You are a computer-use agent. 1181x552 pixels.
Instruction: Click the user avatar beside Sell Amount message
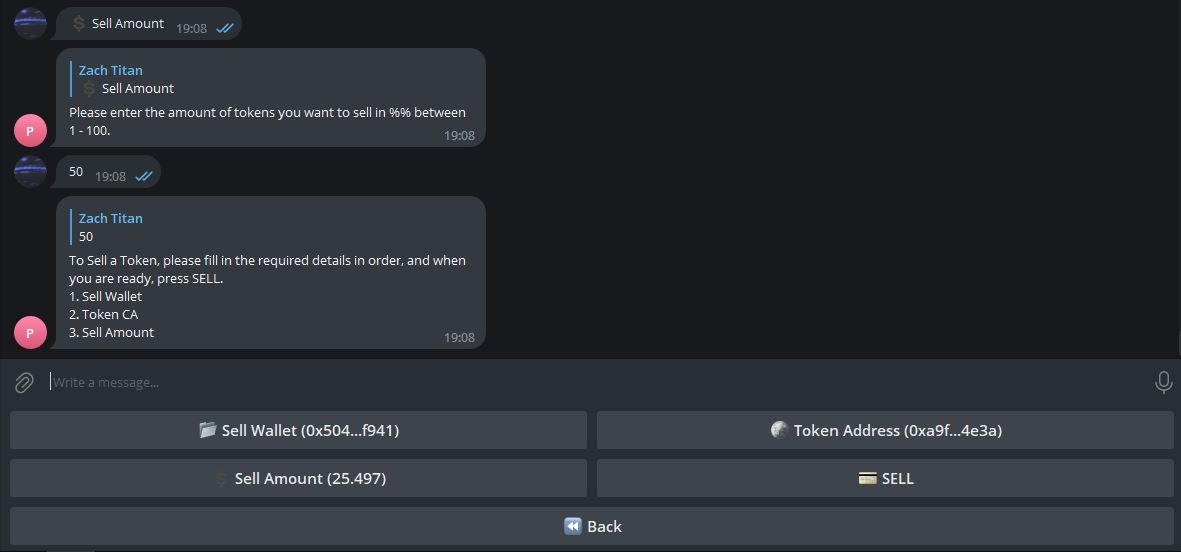[x=30, y=23]
